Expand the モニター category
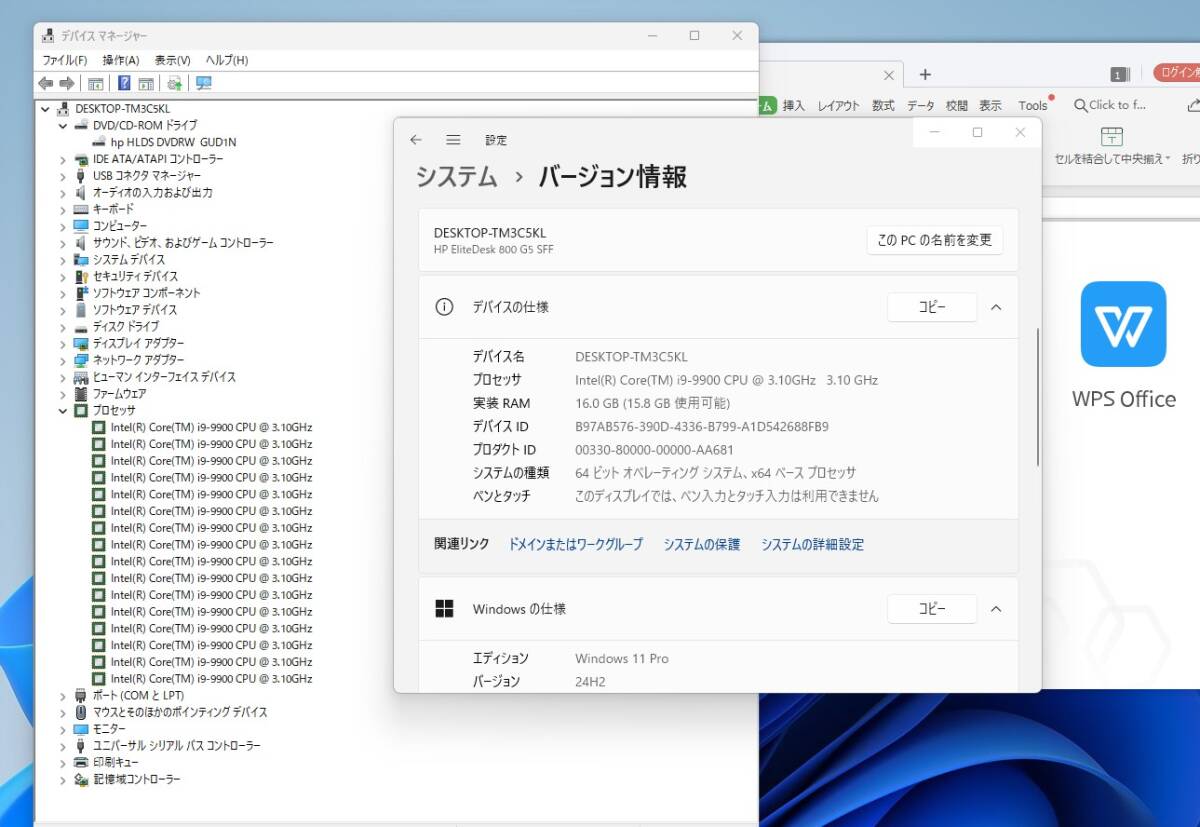 (63, 729)
